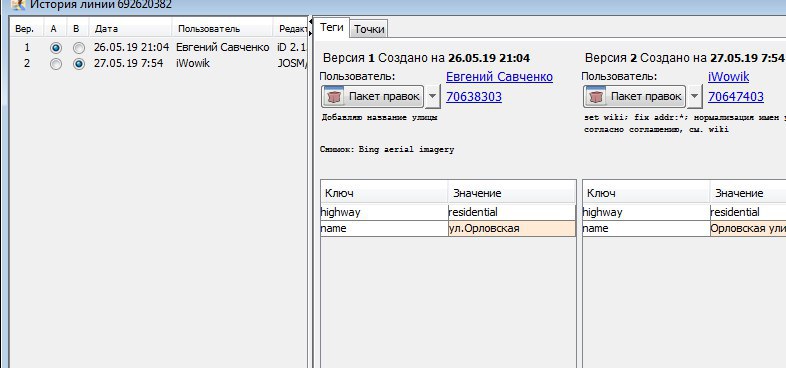Click version number 2 in the list
This screenshot has height=368, width=786.
coord(27,64)
